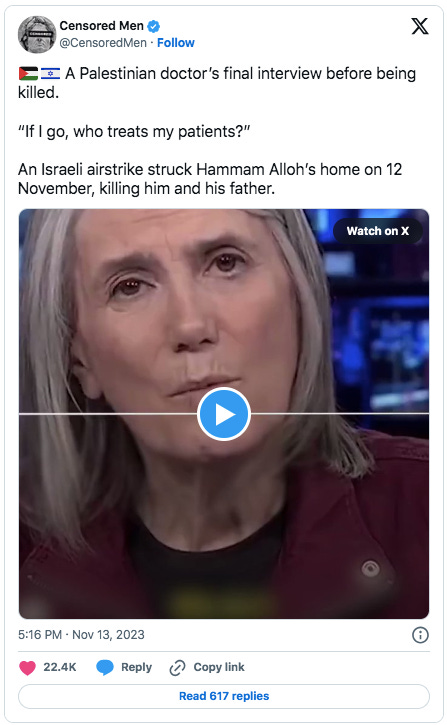This screenshot has width=447, height=725.
Task: Click the Watch on X button
Action: (x=378, y=231)
